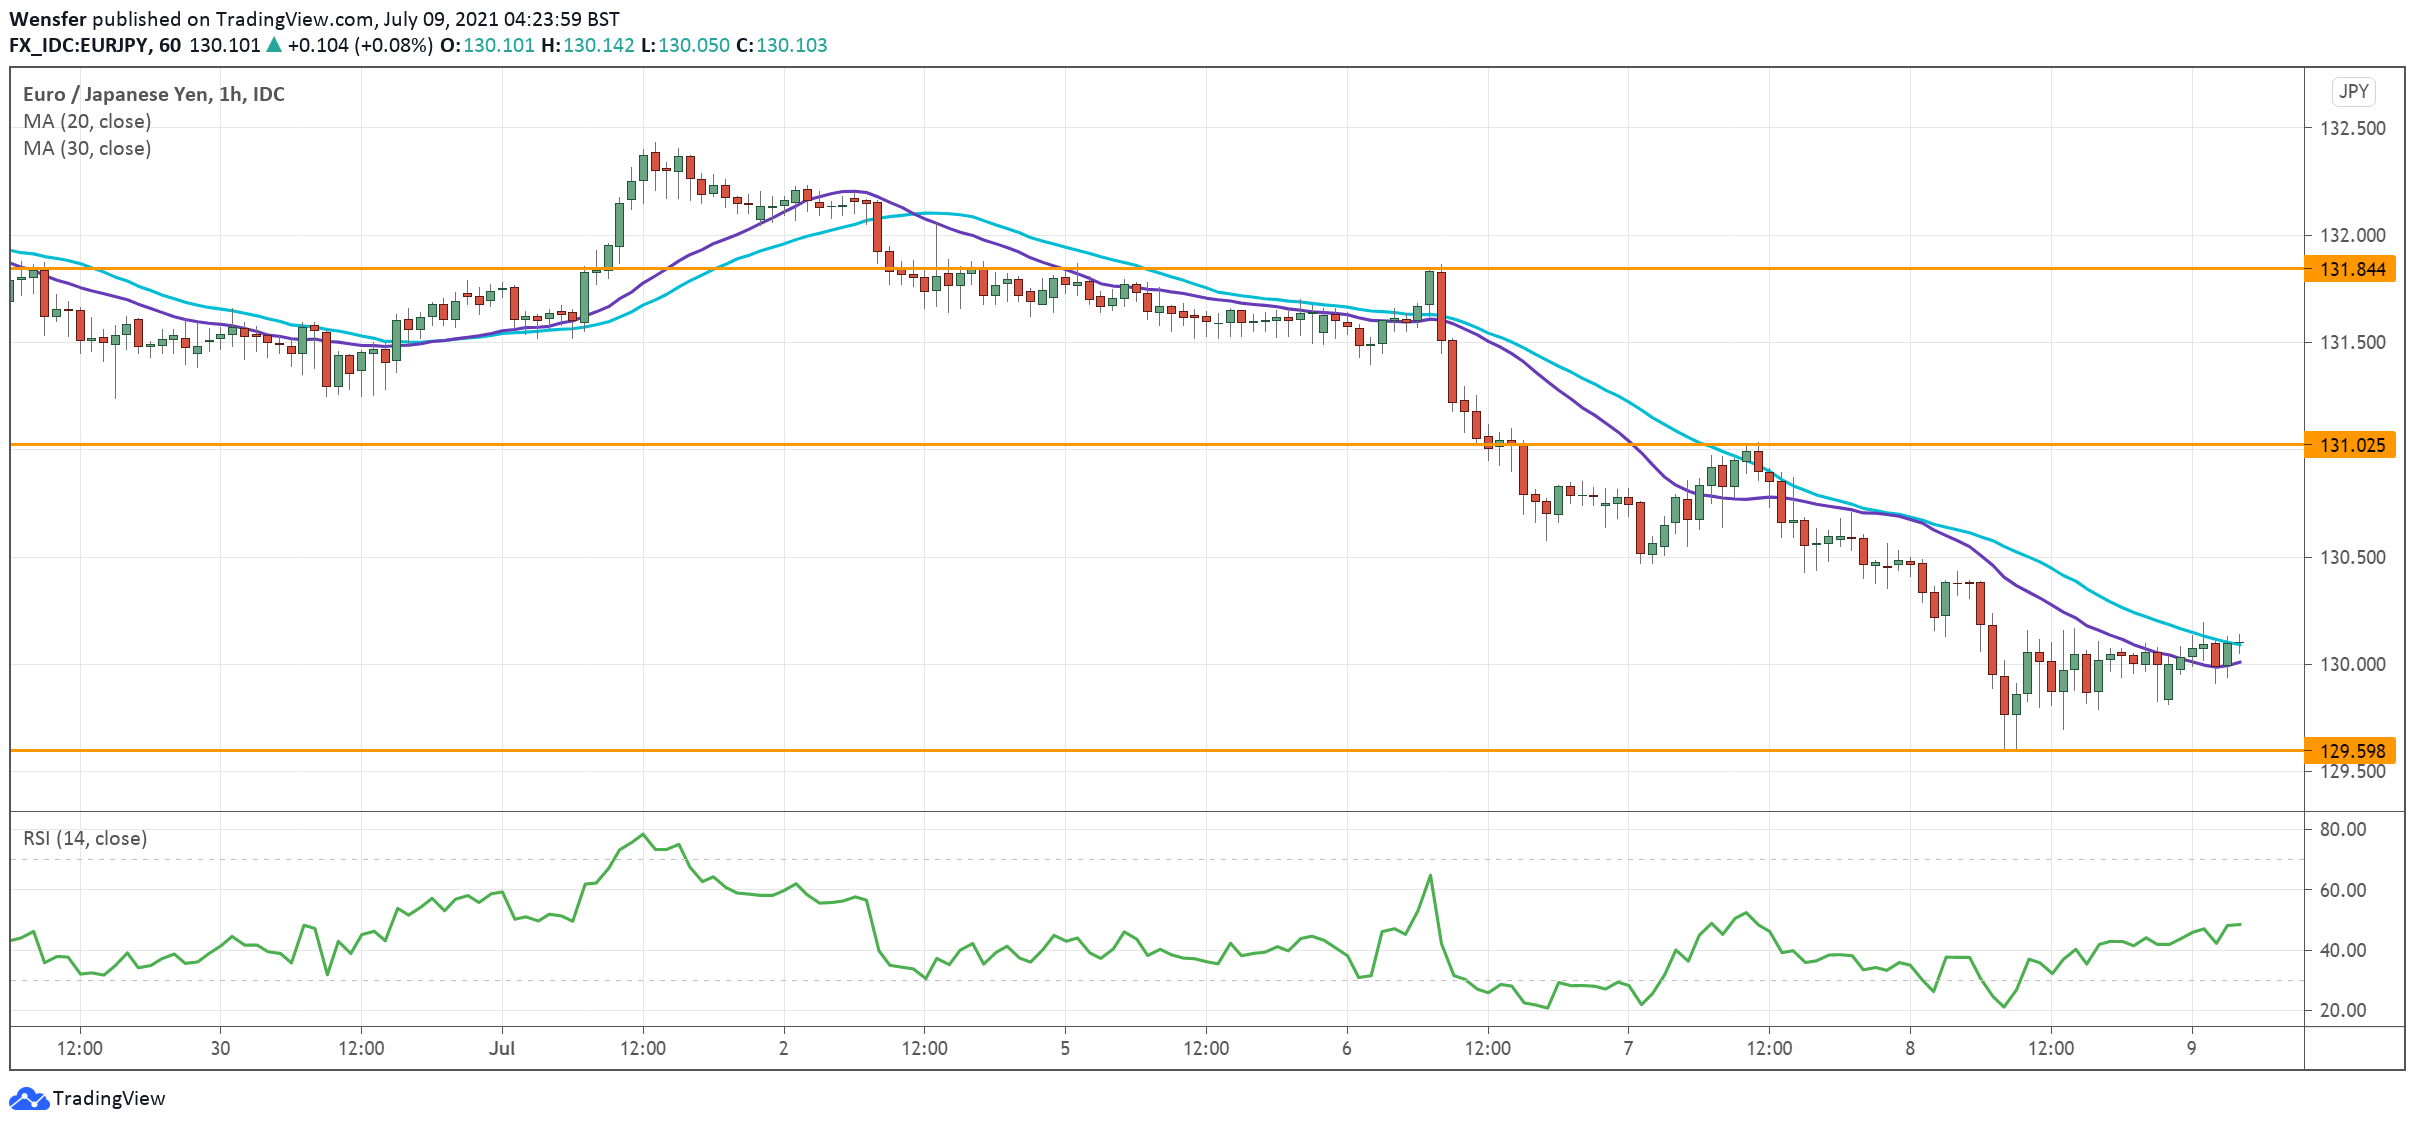
Task: Click the RSI (14, close) indicator label
Action: click(x=85, y=838)
